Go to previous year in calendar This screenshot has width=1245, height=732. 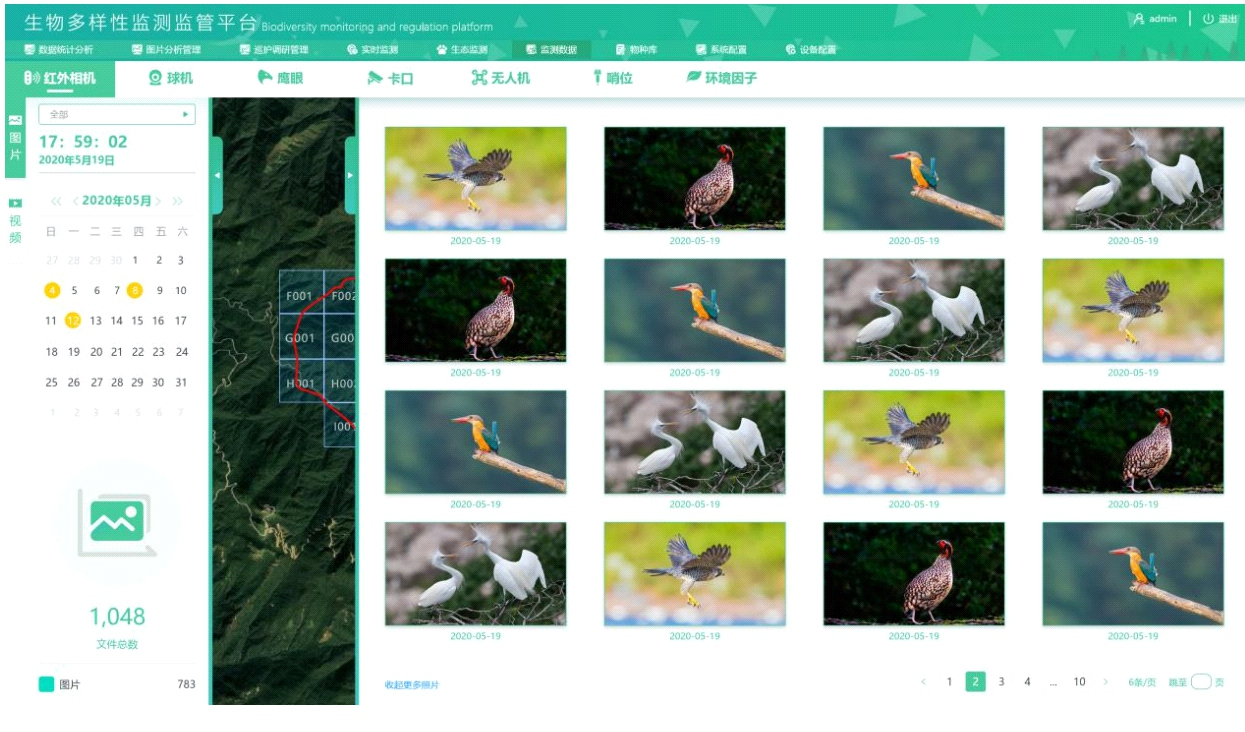click(57, 201)
